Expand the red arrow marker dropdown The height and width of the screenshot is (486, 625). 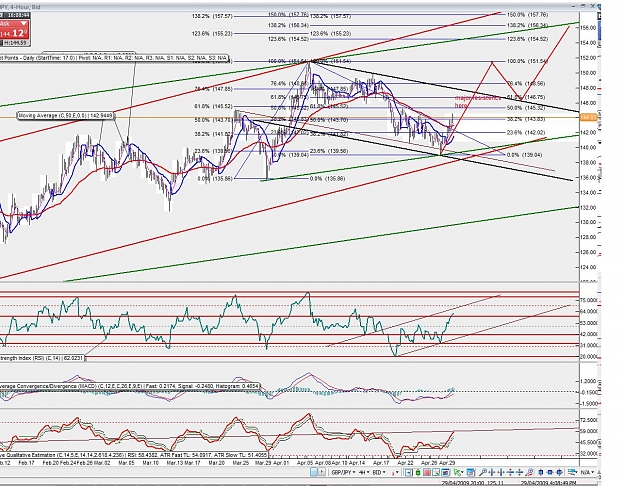(x=395, y=473)
